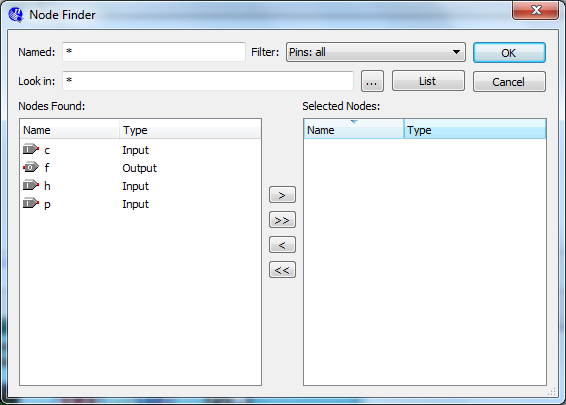Sort Nodes Found by Type column header
Viewport: 566px width, 405px height.
click(190, 130)
